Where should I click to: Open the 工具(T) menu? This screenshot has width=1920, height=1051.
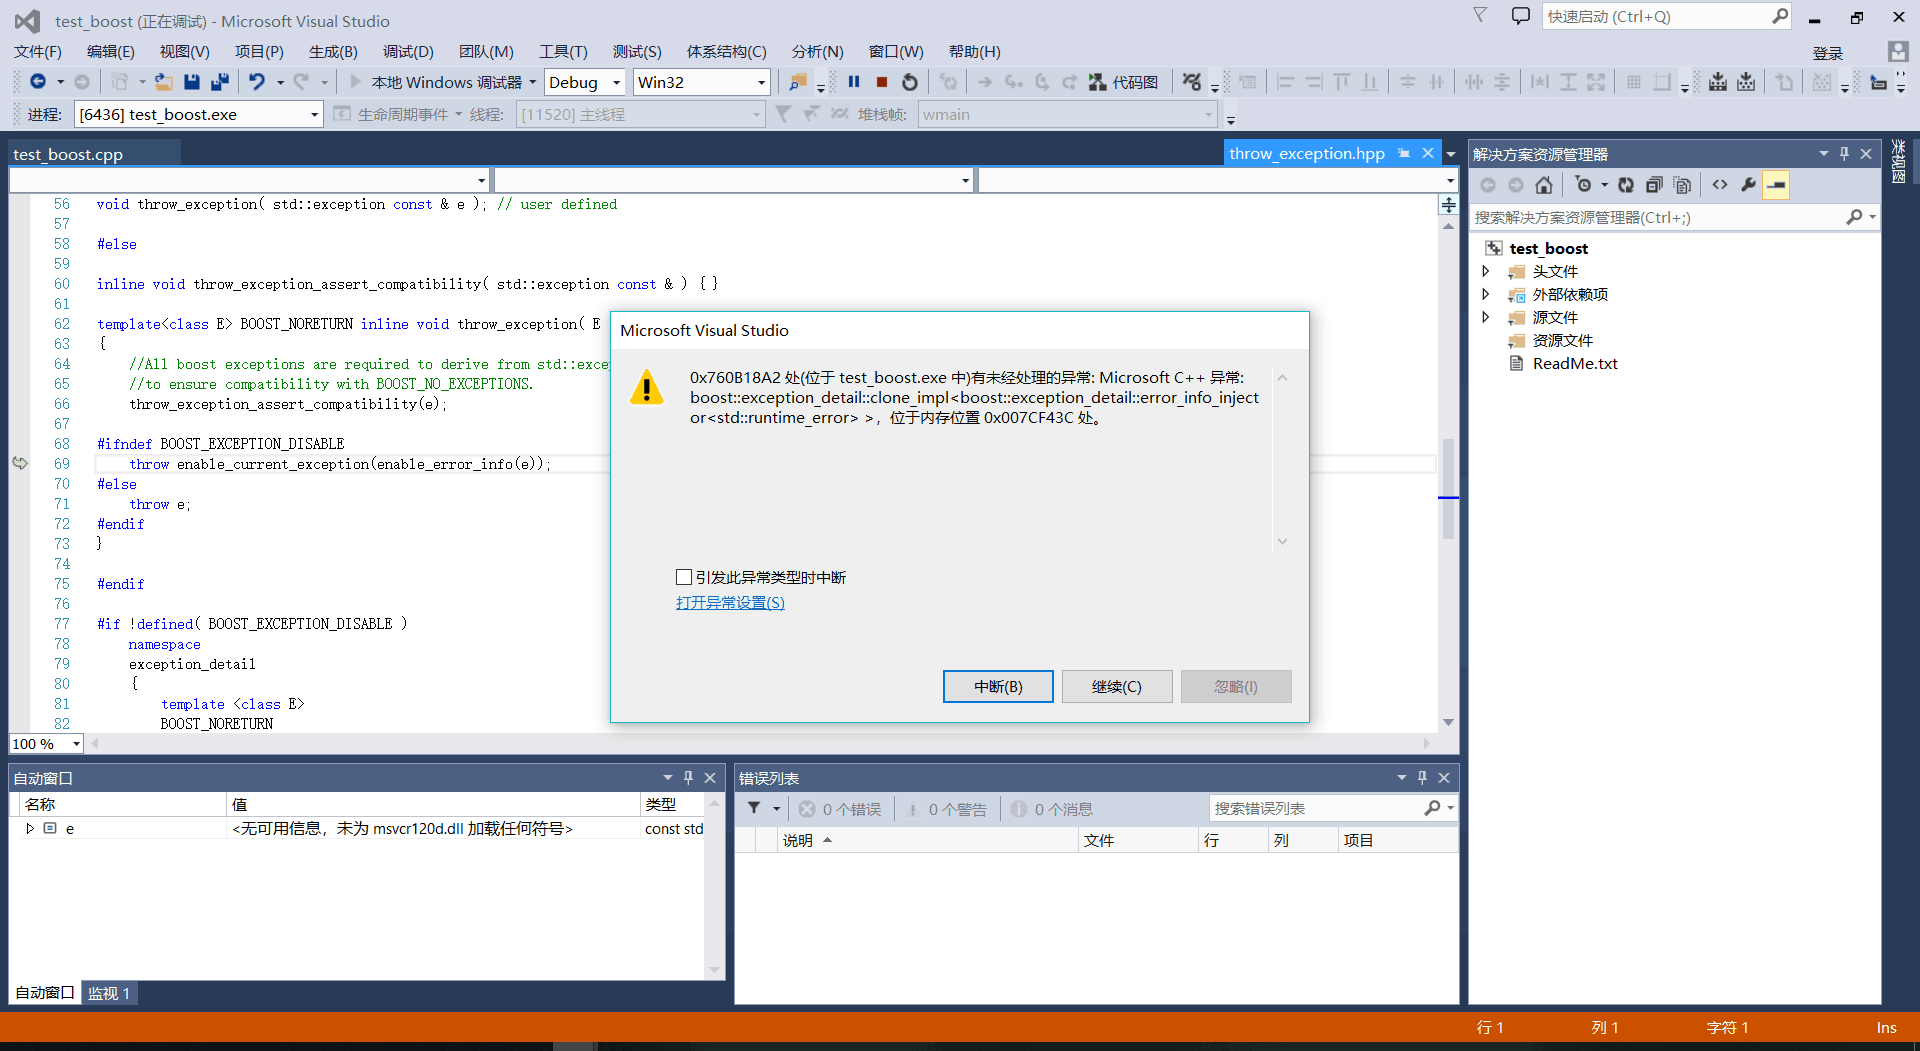[563, 51]
